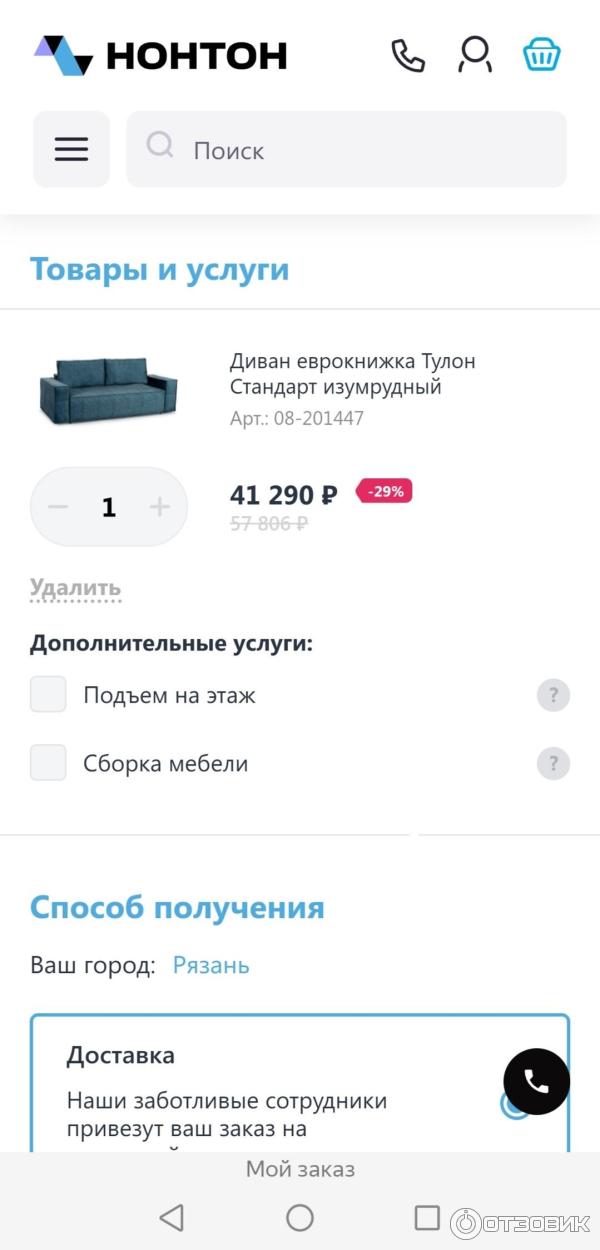This screenshot has width=600, height=1250.
Task: Tap the floating black call button
Action: [536, 1081]
